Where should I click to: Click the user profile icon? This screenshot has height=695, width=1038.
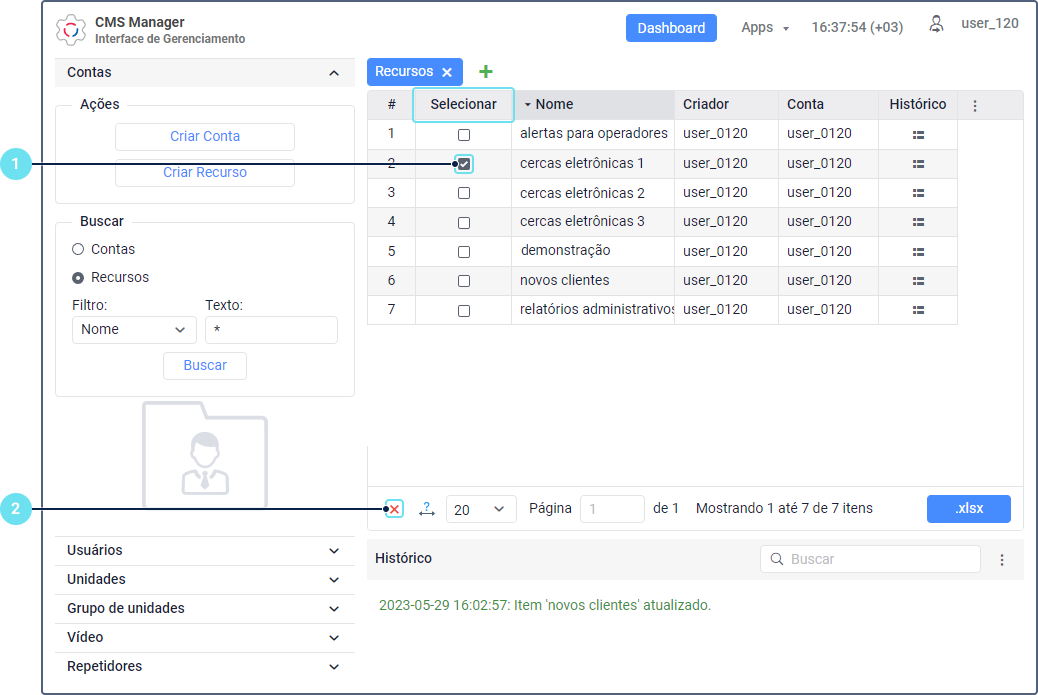pyautogui.click(x=936, y=24)
